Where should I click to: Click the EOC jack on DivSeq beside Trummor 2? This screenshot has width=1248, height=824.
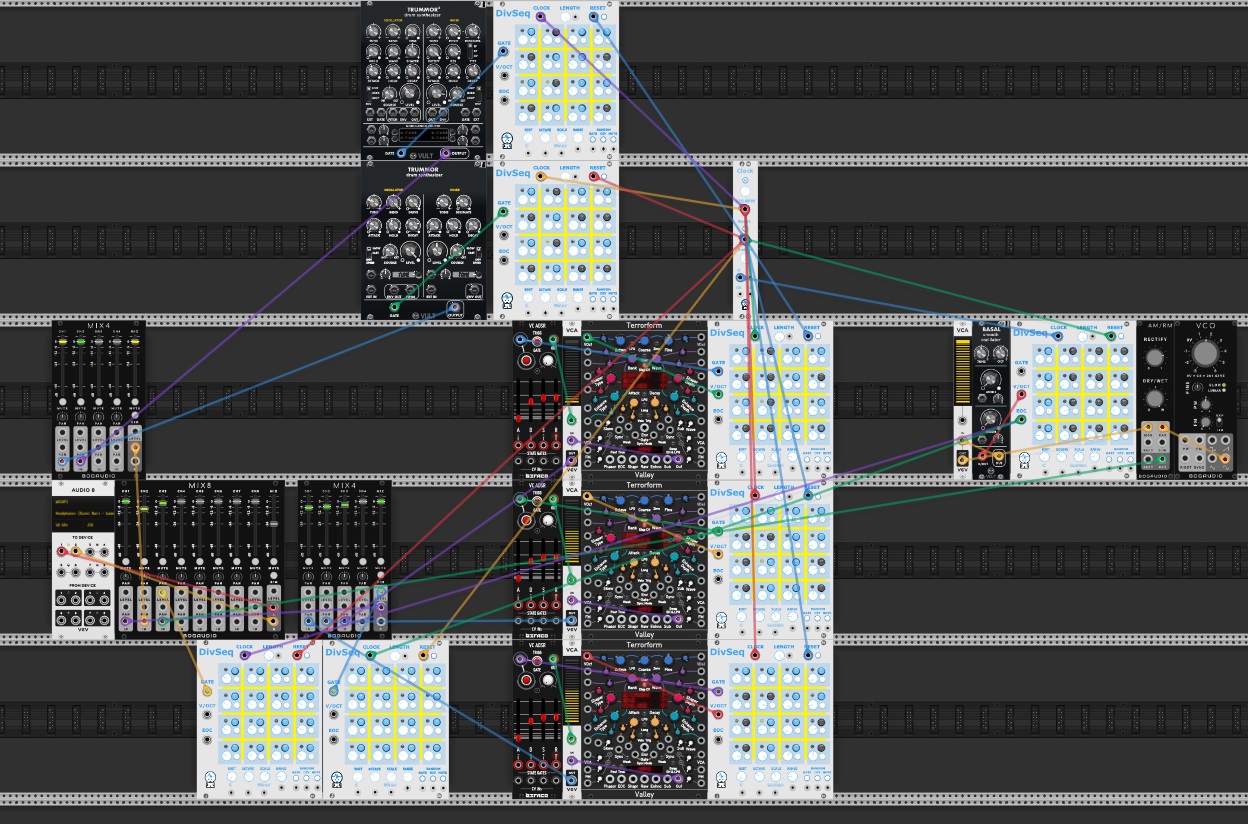coord(505,100)
